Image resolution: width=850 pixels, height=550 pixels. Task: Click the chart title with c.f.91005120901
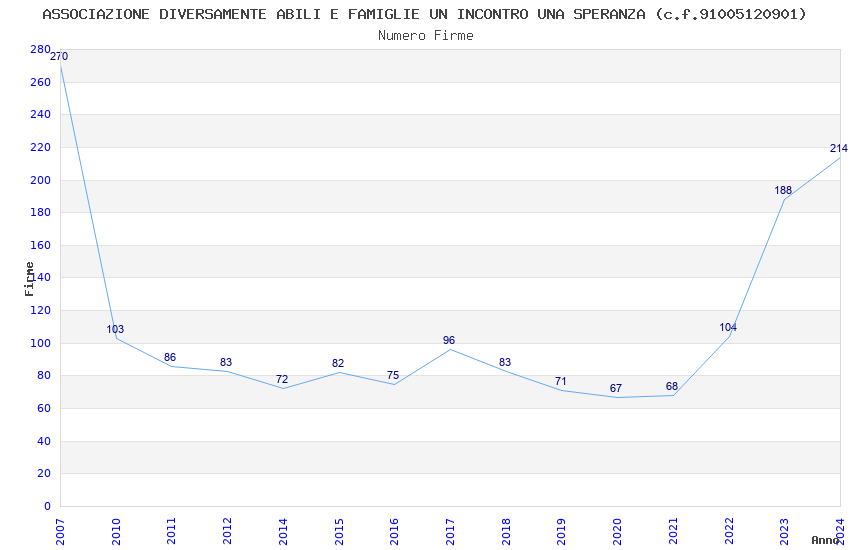point(424,14)
